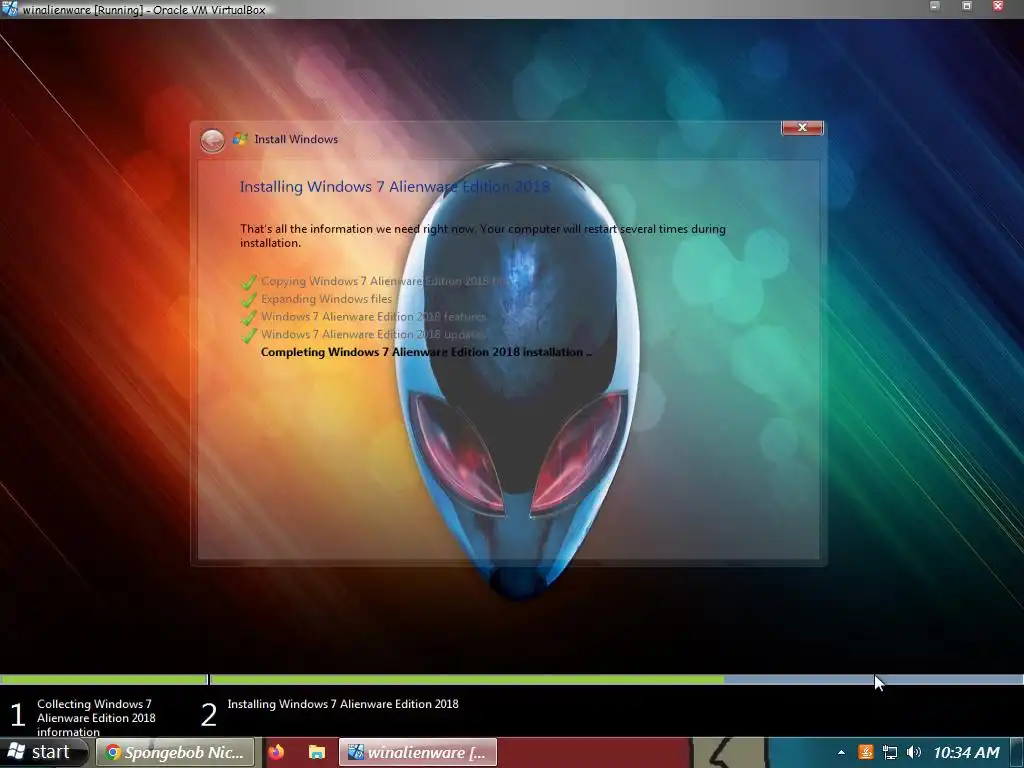Viewport: 1024px width, 768px height.
Task: Open the Windows start menu
Action: click(x=43, y=752)
